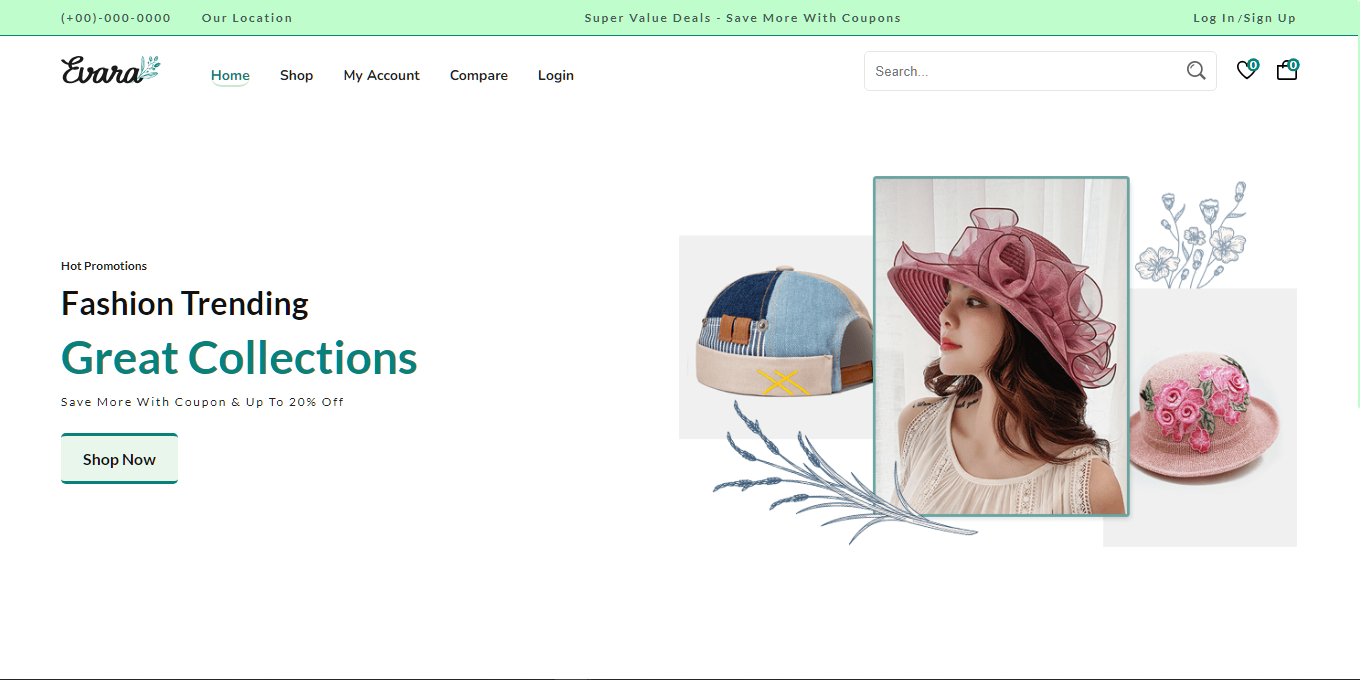Open the Our Location link
1360x680 pixels.
tap(247, 18)
